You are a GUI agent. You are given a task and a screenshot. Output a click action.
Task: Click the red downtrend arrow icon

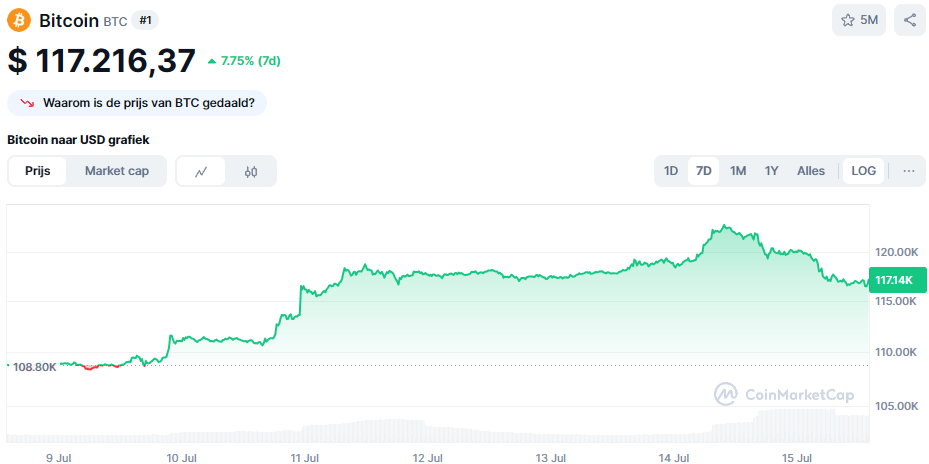point(27,103)
